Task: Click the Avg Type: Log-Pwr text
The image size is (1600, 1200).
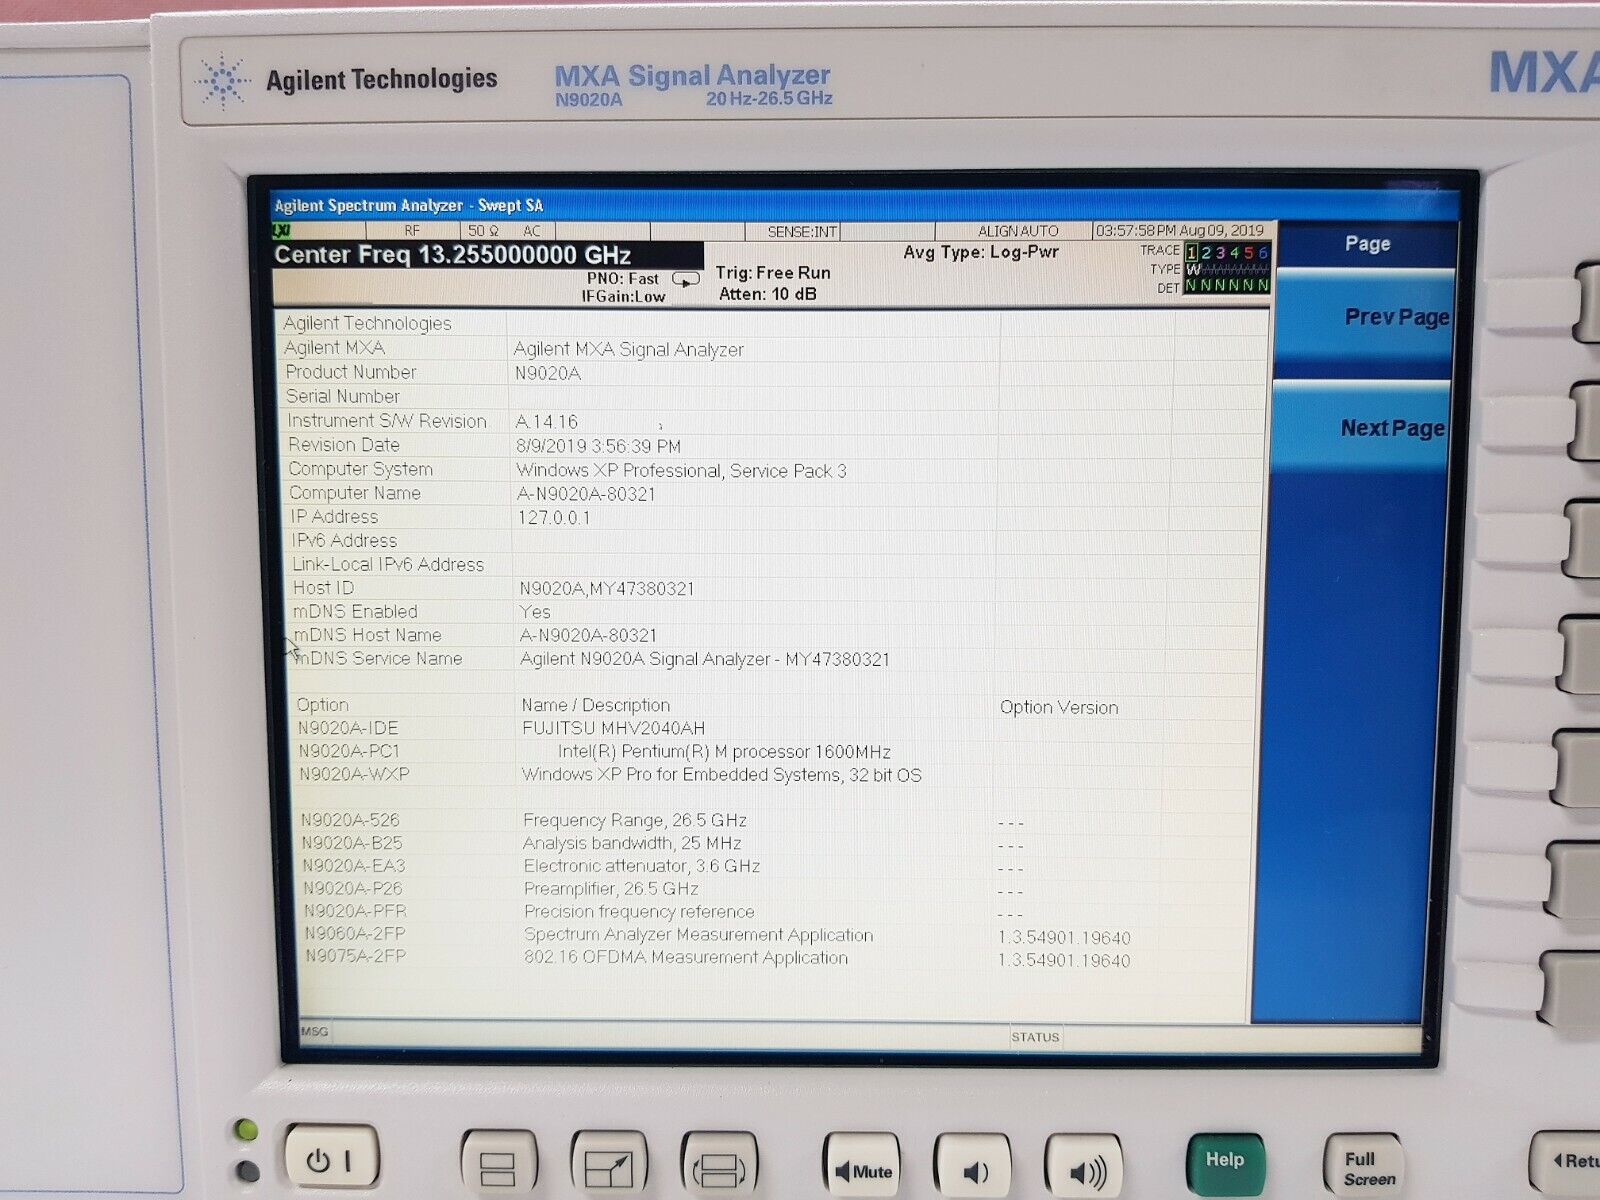Action: [981, 252]
